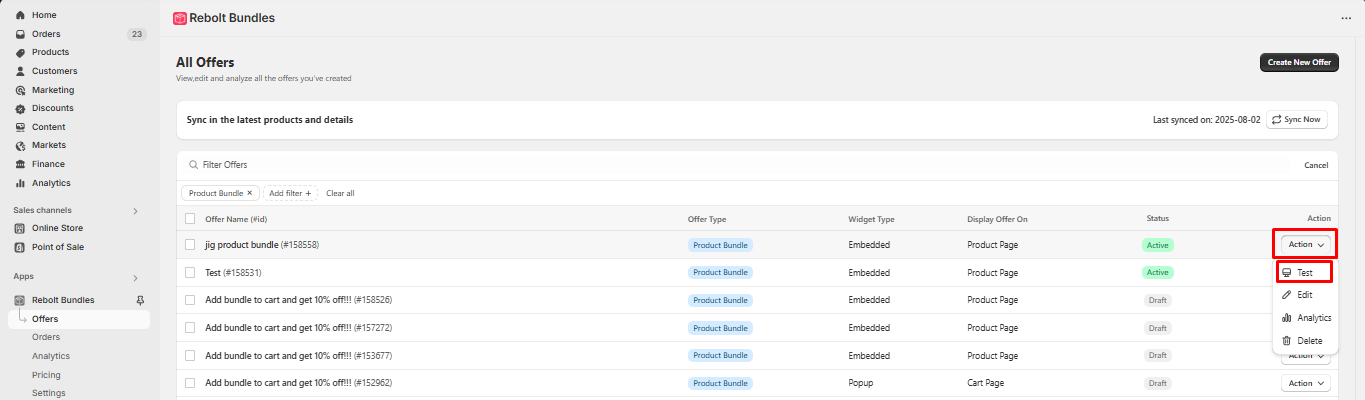This screenshot has height=400, width=1365.
Task: Remove the Product Bundle filter chip
Action: pos(250,193)
